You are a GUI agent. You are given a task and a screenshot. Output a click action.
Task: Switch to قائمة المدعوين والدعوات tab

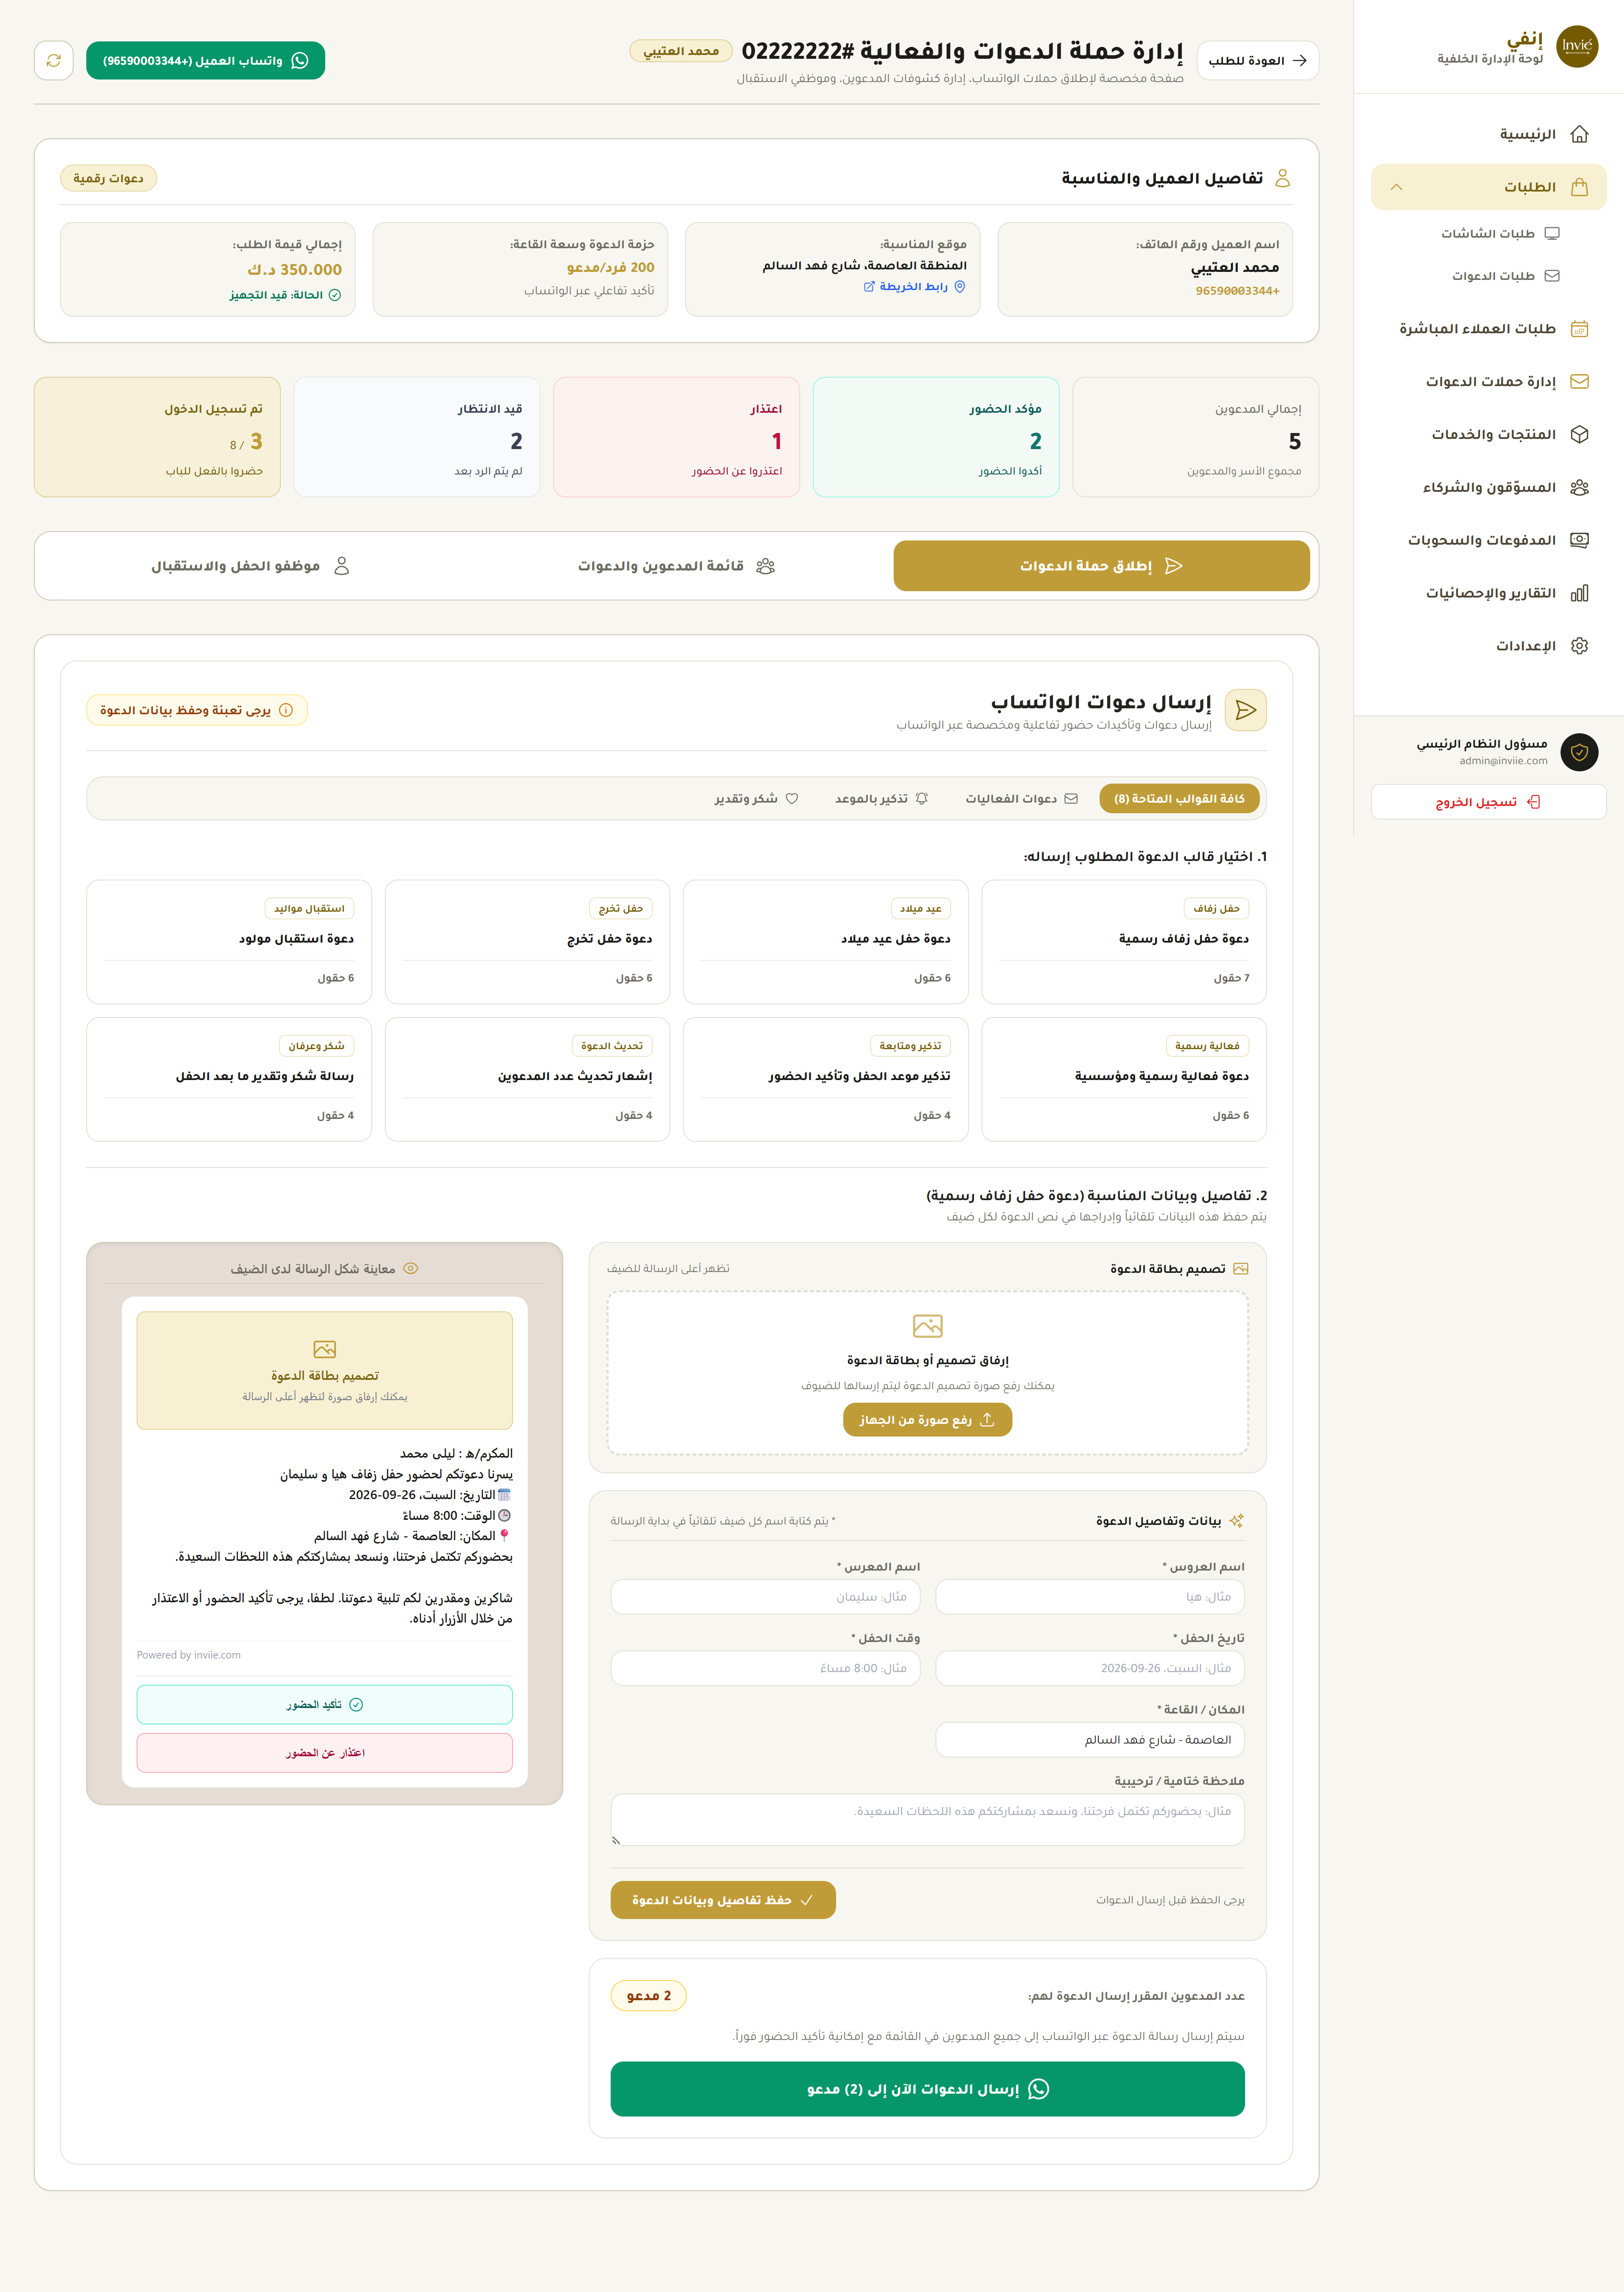(676, 566)
